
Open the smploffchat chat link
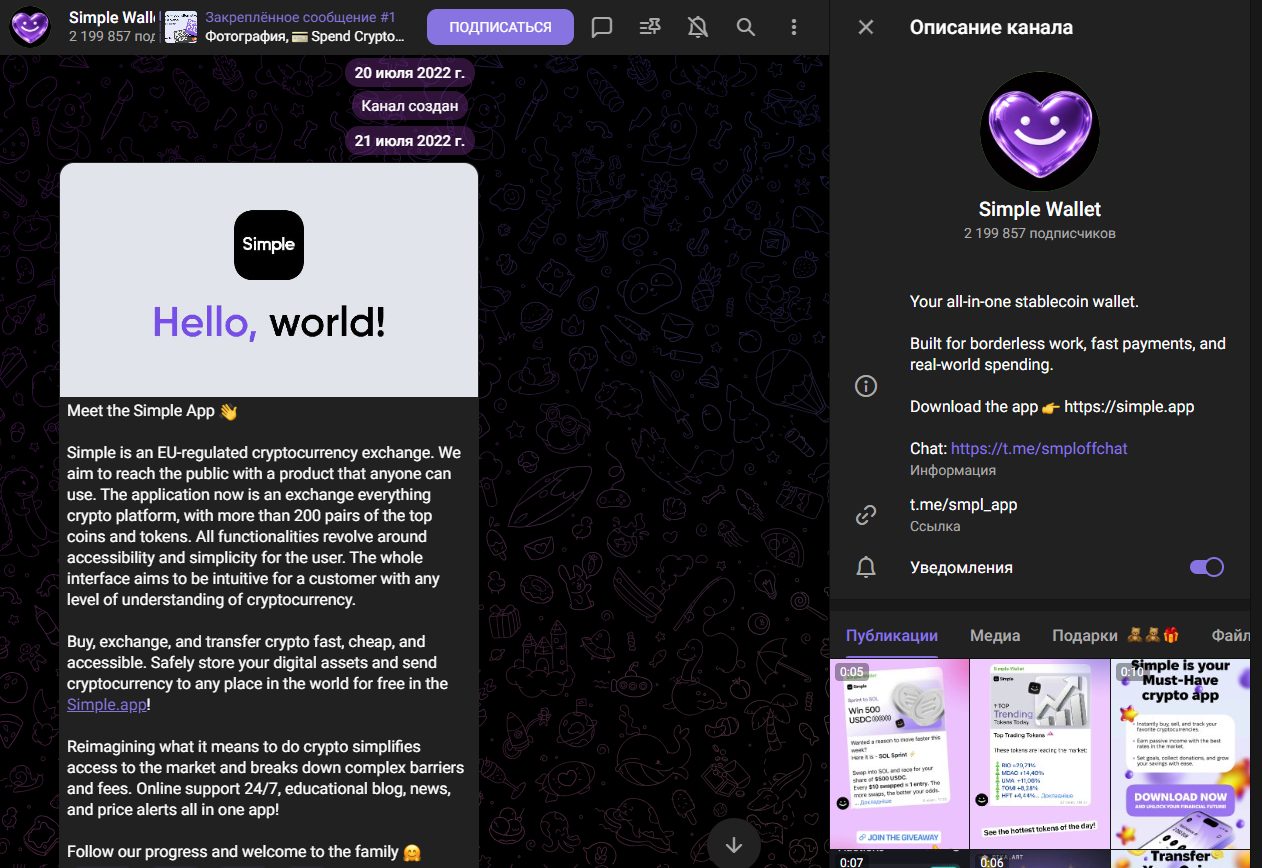pos(1039,448)
